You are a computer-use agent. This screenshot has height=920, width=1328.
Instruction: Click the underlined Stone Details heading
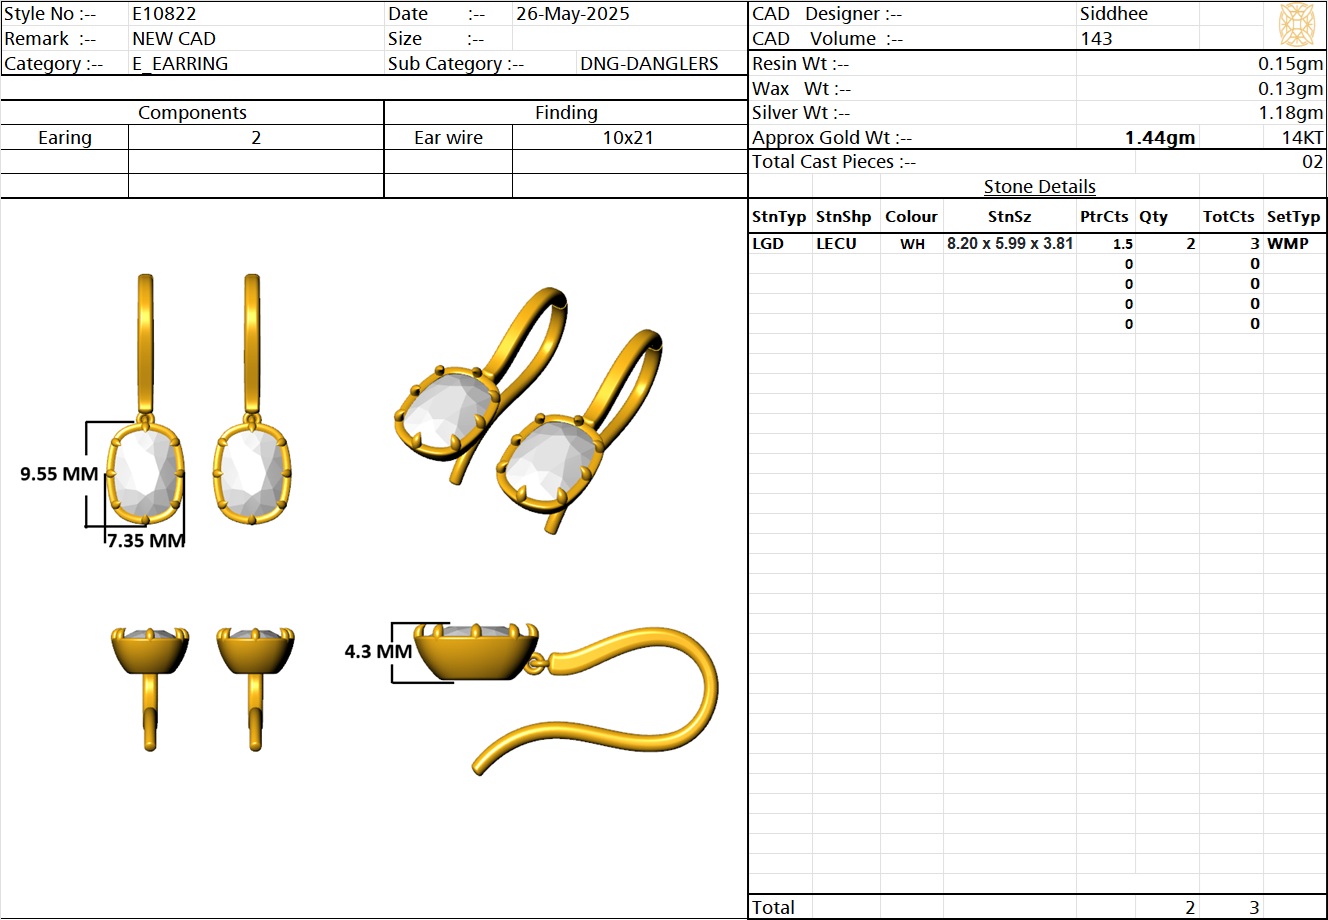pyautogui.click(x=1039, y=187)
